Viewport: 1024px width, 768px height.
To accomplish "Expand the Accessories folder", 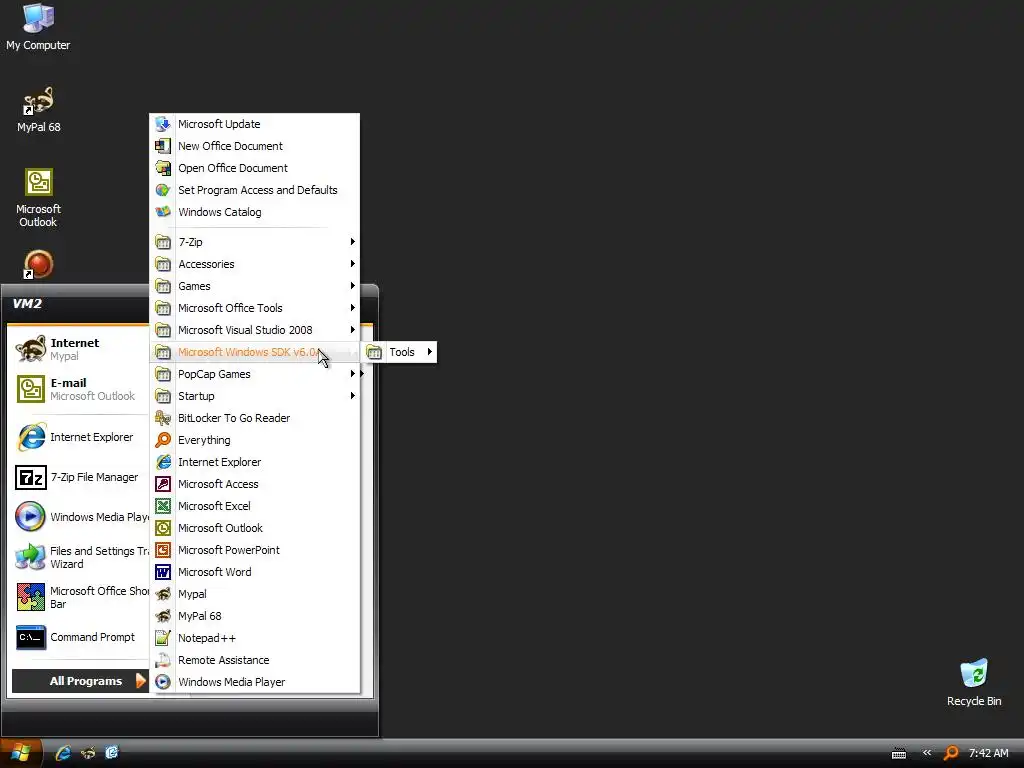I will (255, 264).
